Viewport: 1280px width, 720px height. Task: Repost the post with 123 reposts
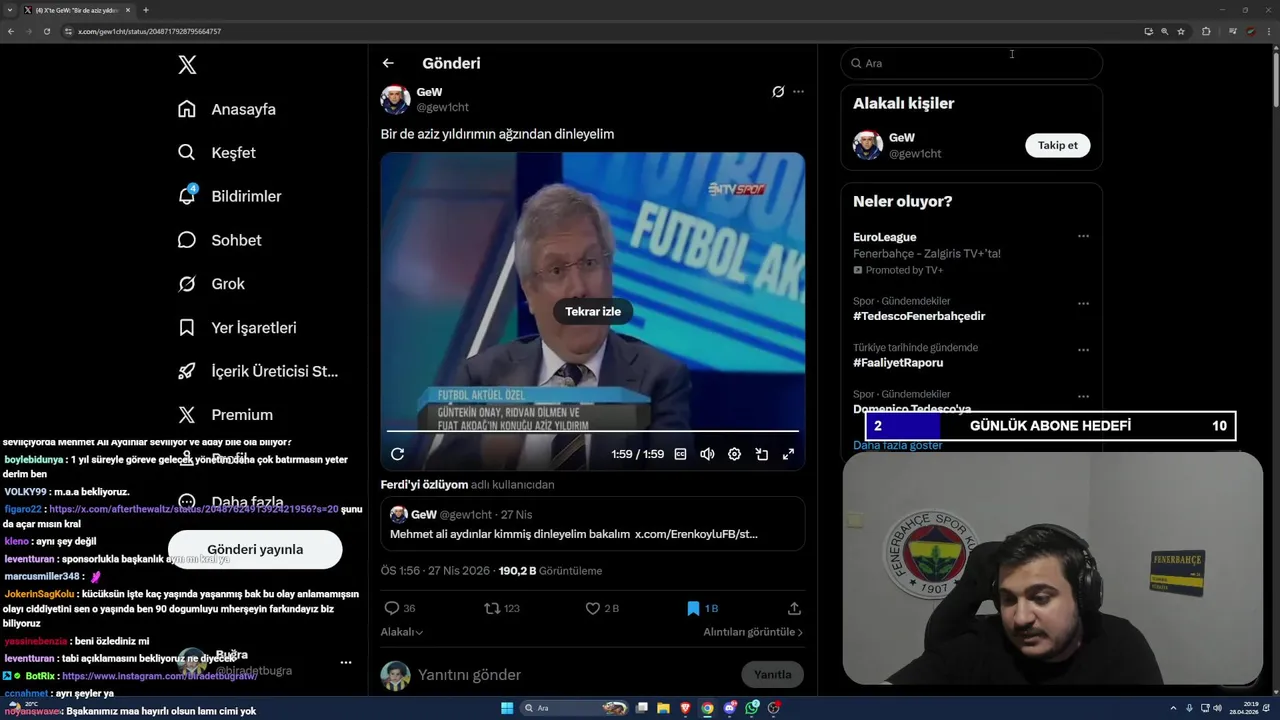coord(502,608)
